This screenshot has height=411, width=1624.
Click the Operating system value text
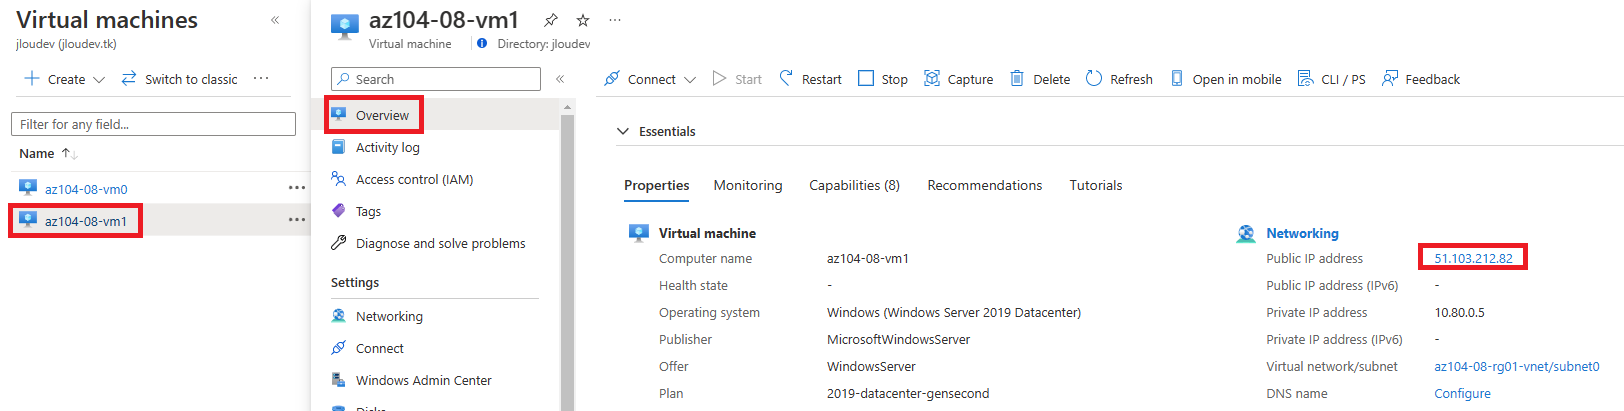click(954, 312)
